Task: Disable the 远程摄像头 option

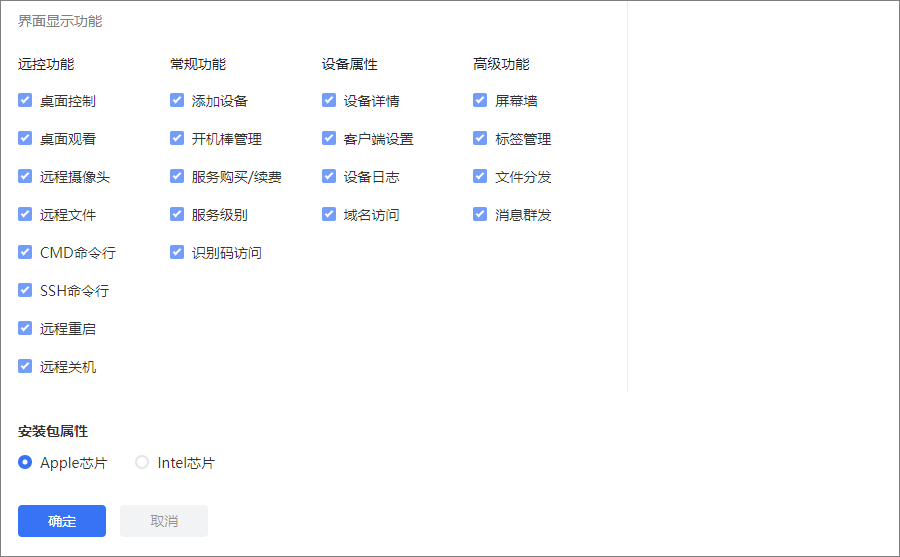Action: click(x=25, y=176)
